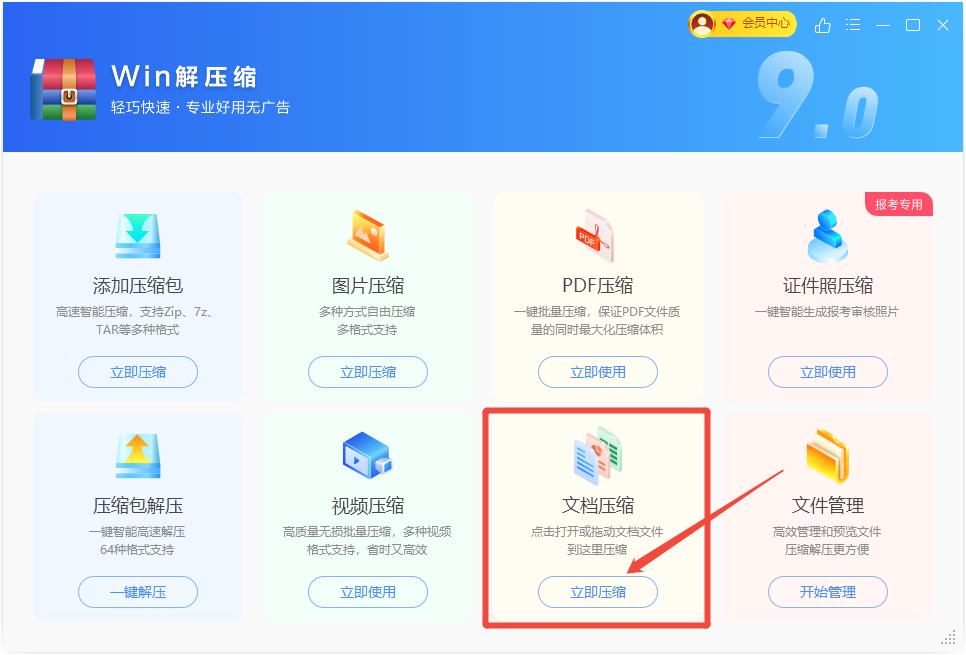
Task: Click the 文档压缩 documents icon
Action: tap(598, 456)
